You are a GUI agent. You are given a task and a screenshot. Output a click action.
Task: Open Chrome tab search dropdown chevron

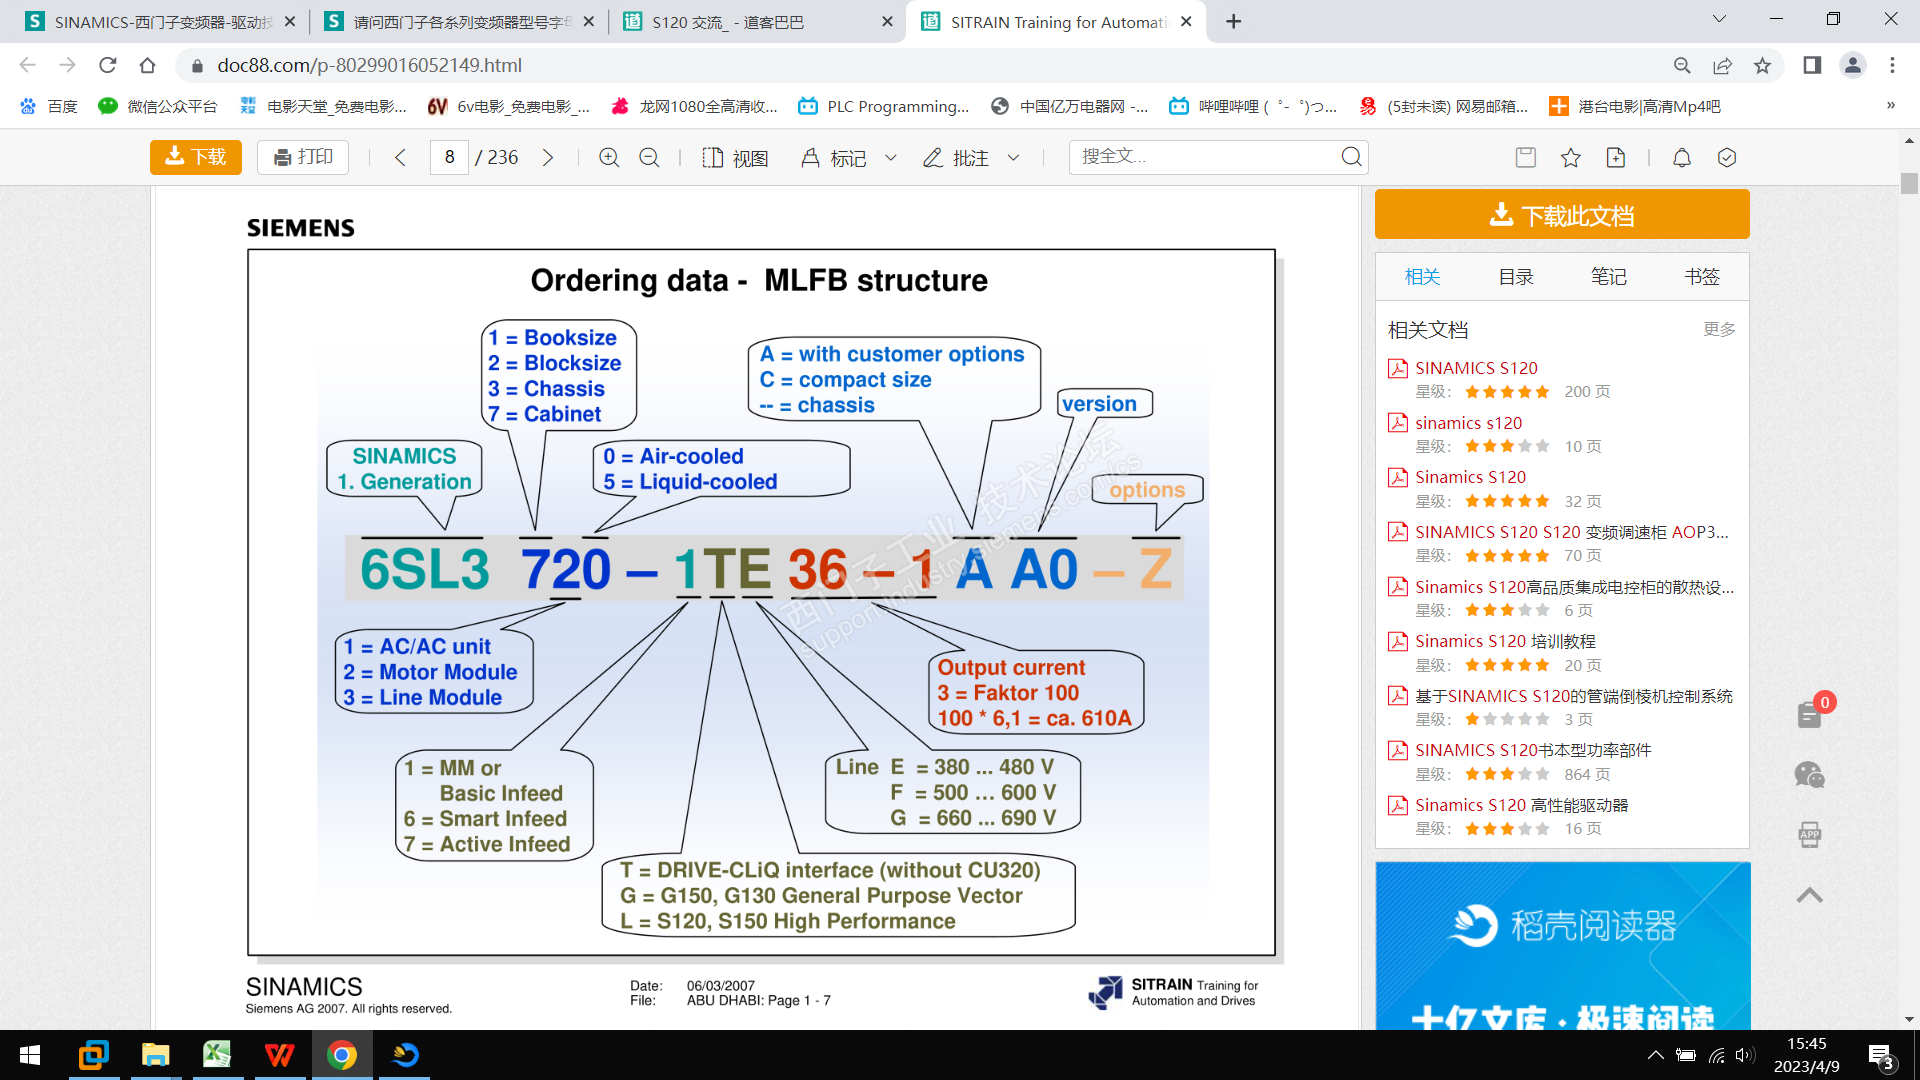pos(1718,20)
